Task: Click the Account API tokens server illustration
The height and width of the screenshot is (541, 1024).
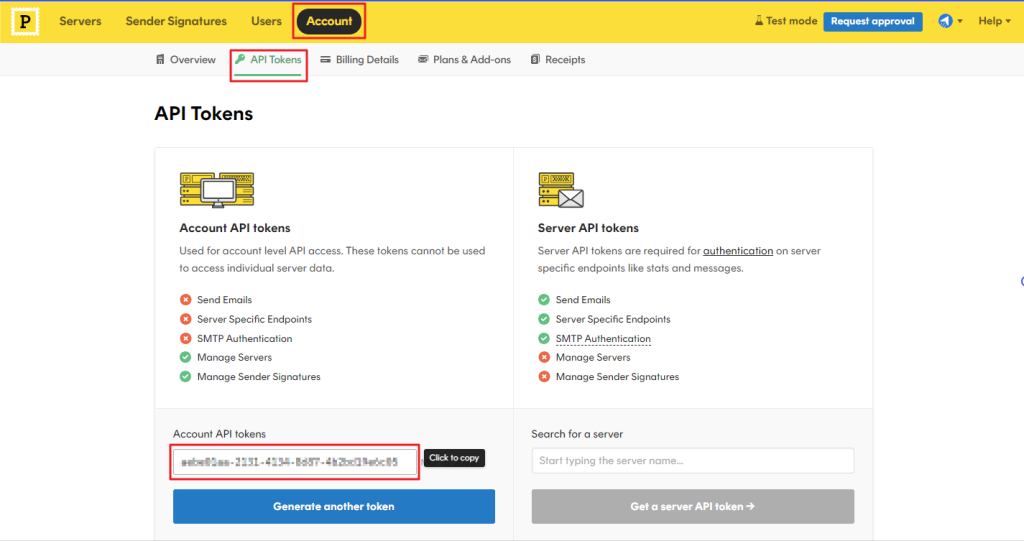Action: coord(217,189)
